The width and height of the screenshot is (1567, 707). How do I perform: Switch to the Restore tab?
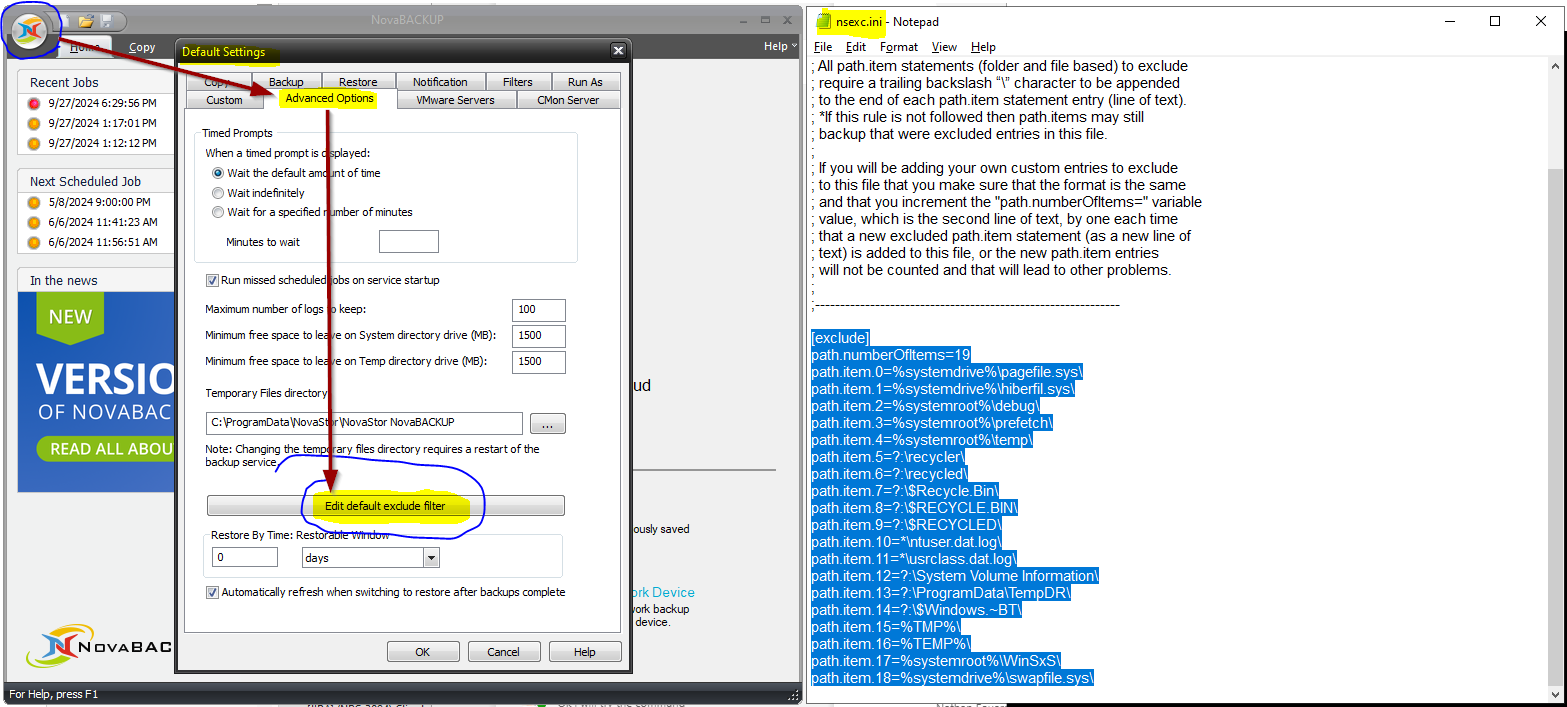pyautogui.click(x=358, y=82)
